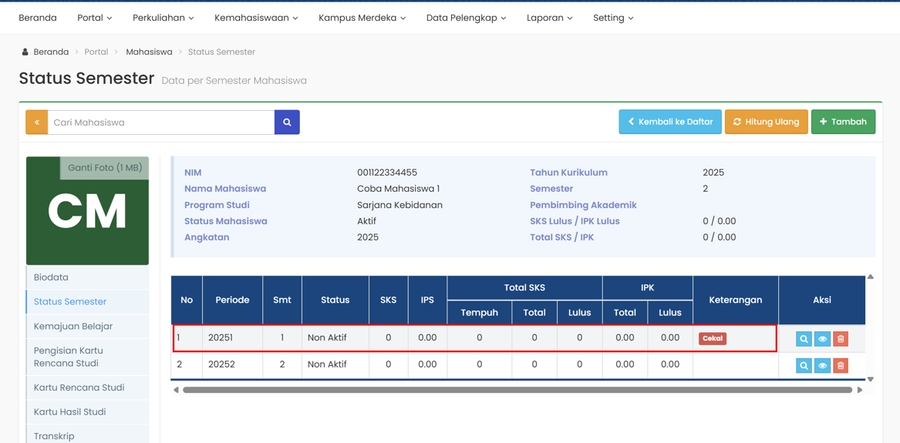Delete the period 20251 row via trash icon
The height and width of the screenshot is (443, 900).
point(840,339)
